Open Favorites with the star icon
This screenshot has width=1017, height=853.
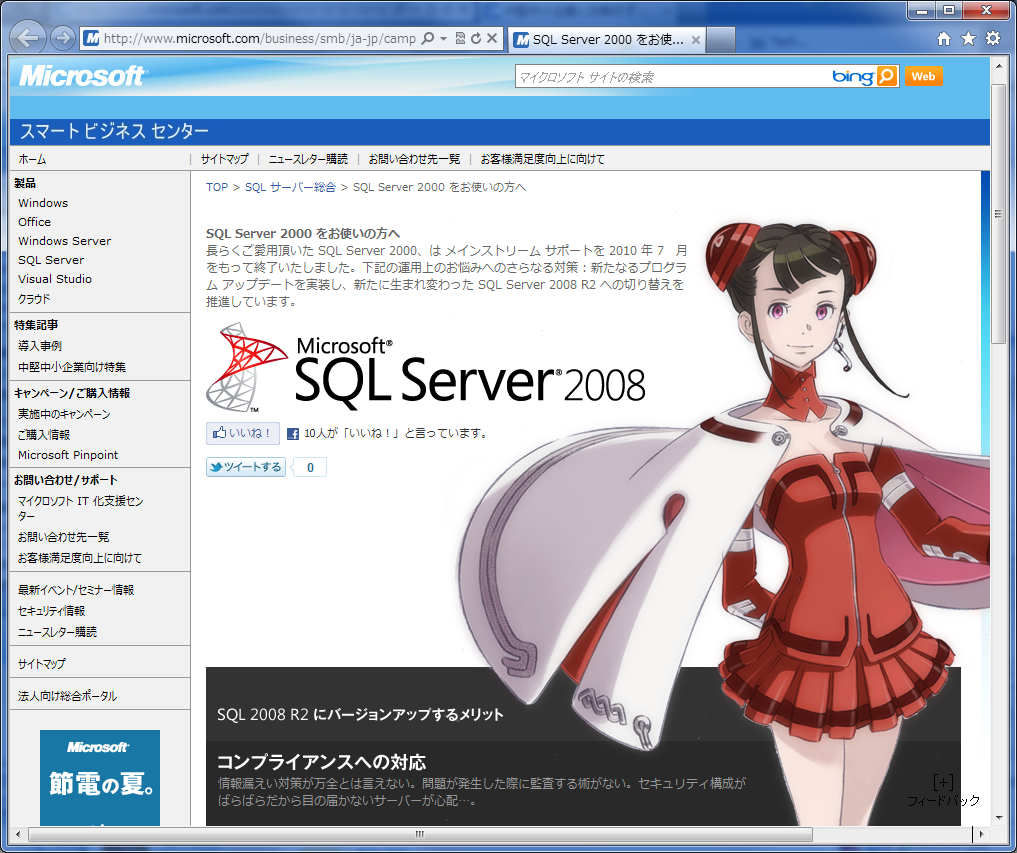(968, 39)
